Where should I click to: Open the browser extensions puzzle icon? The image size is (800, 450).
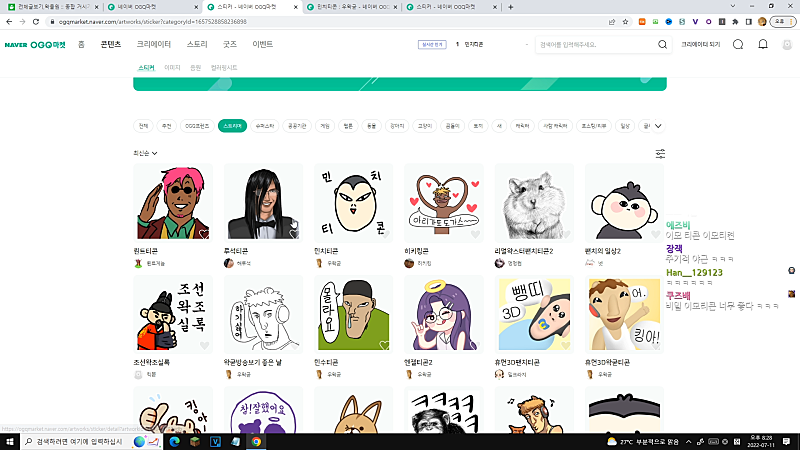(x=735, y=22)
